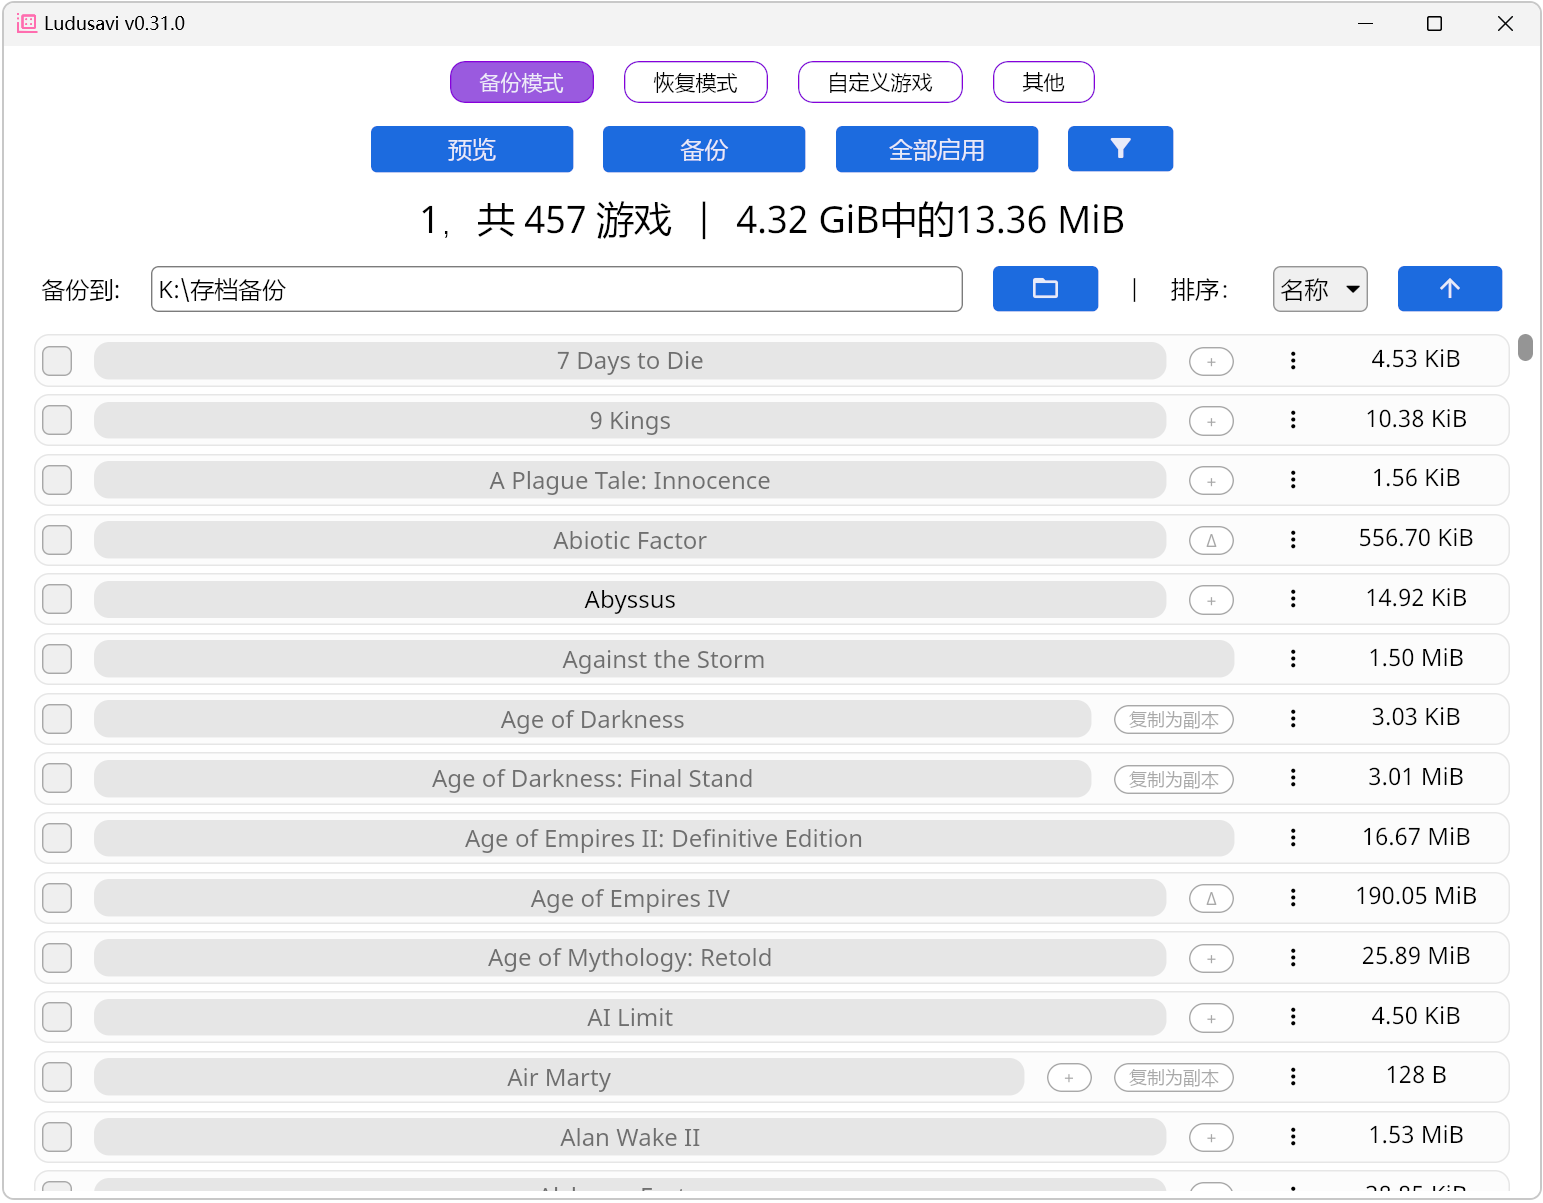Switch to 恢复模式 tab
The image size is (1543, 1203).
(696, 82)
